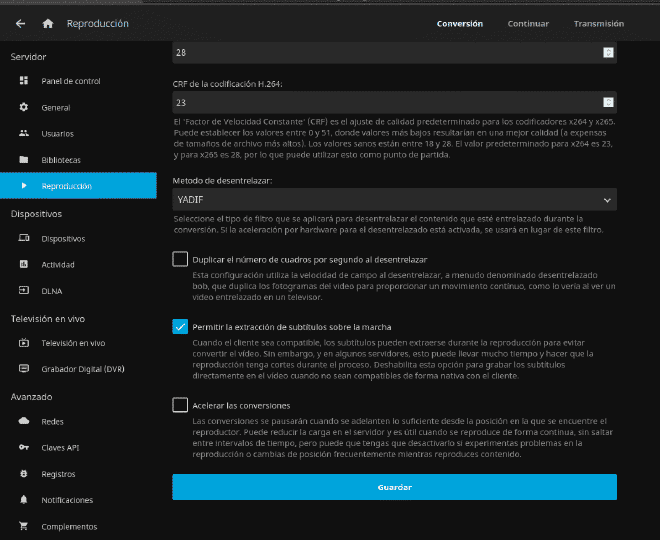Click the Televisión en vivo TV icon

[x=24, y=343]
